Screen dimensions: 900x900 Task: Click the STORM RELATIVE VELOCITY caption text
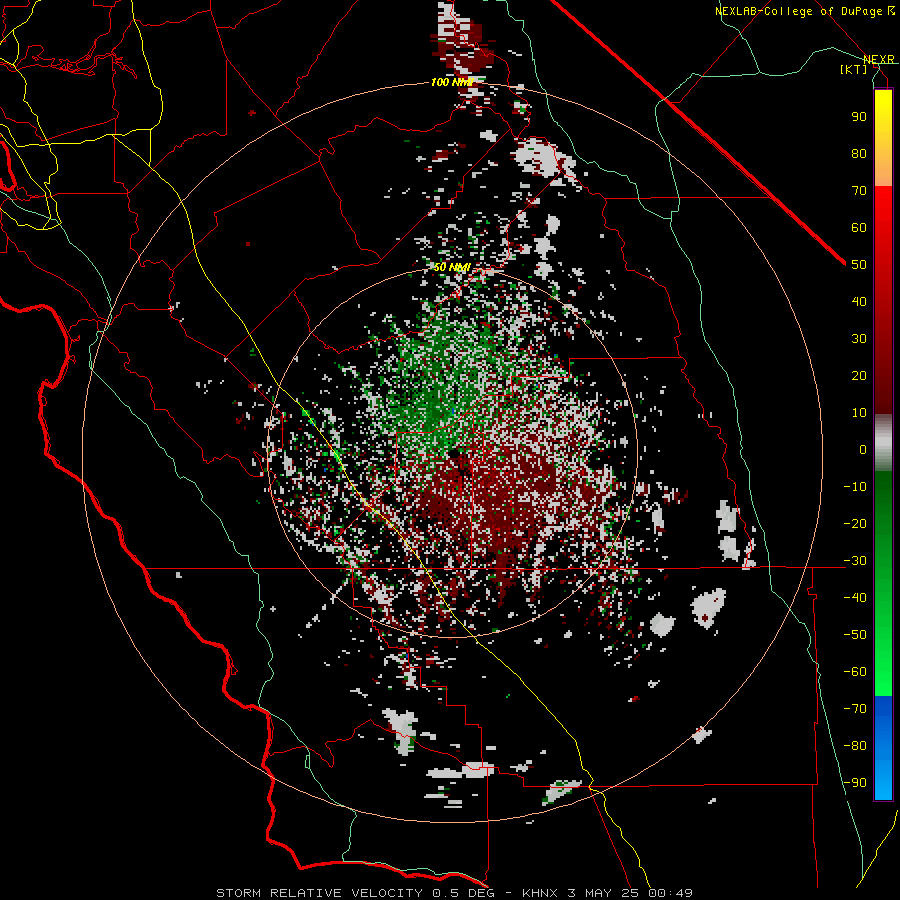319,893
